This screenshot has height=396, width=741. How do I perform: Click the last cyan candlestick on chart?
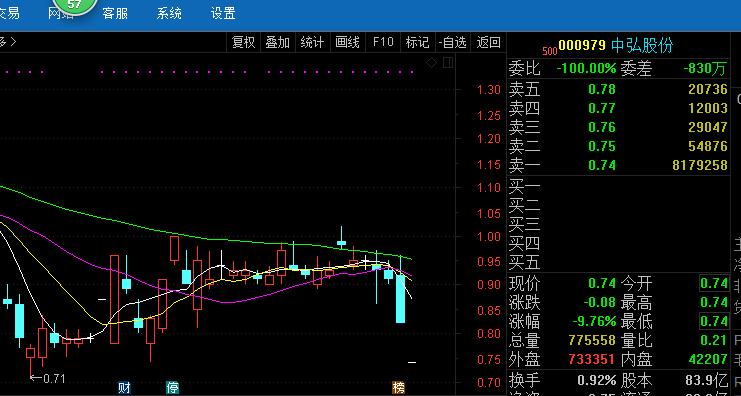click(400, 290)
